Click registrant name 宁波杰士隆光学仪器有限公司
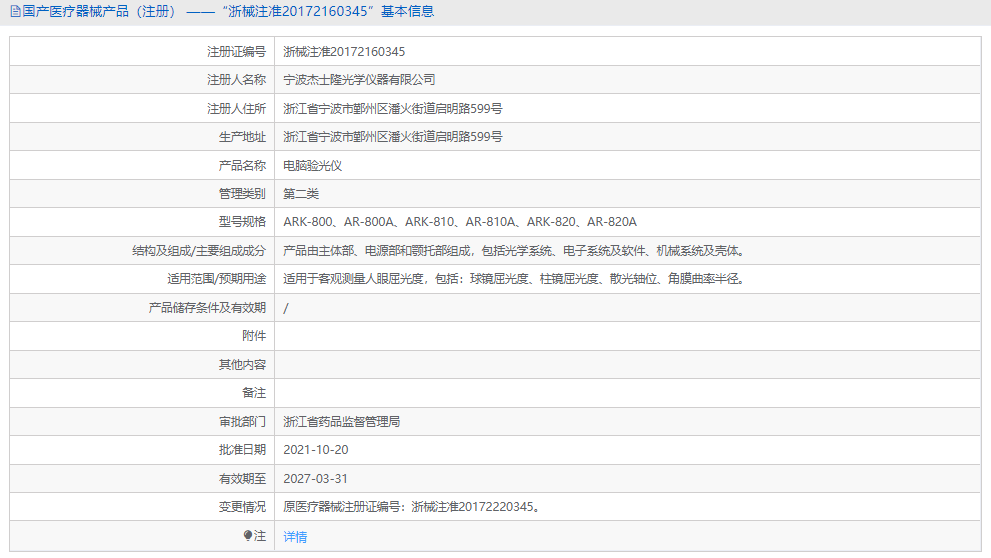Screen dimensions: 991x558 [359, 80]
